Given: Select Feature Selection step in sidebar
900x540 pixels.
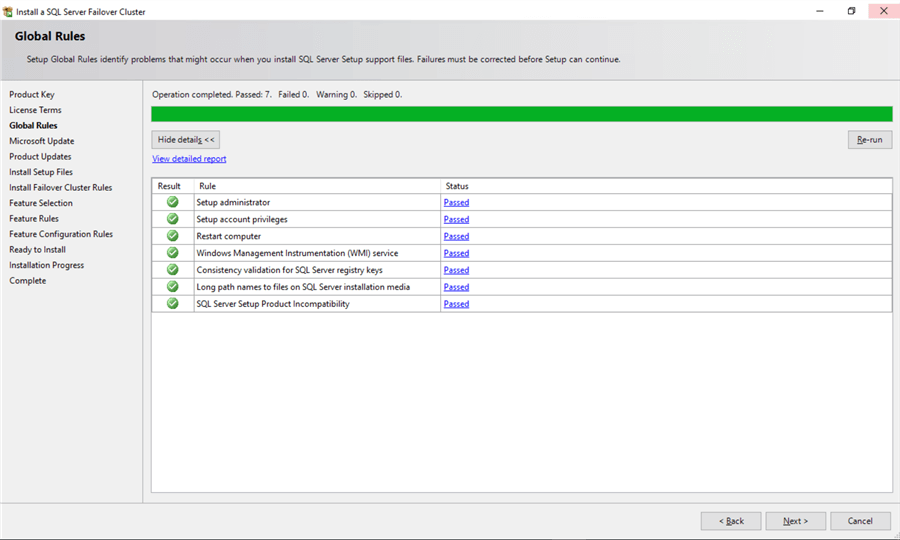Looking at the screenshot, I should point(41,203).
